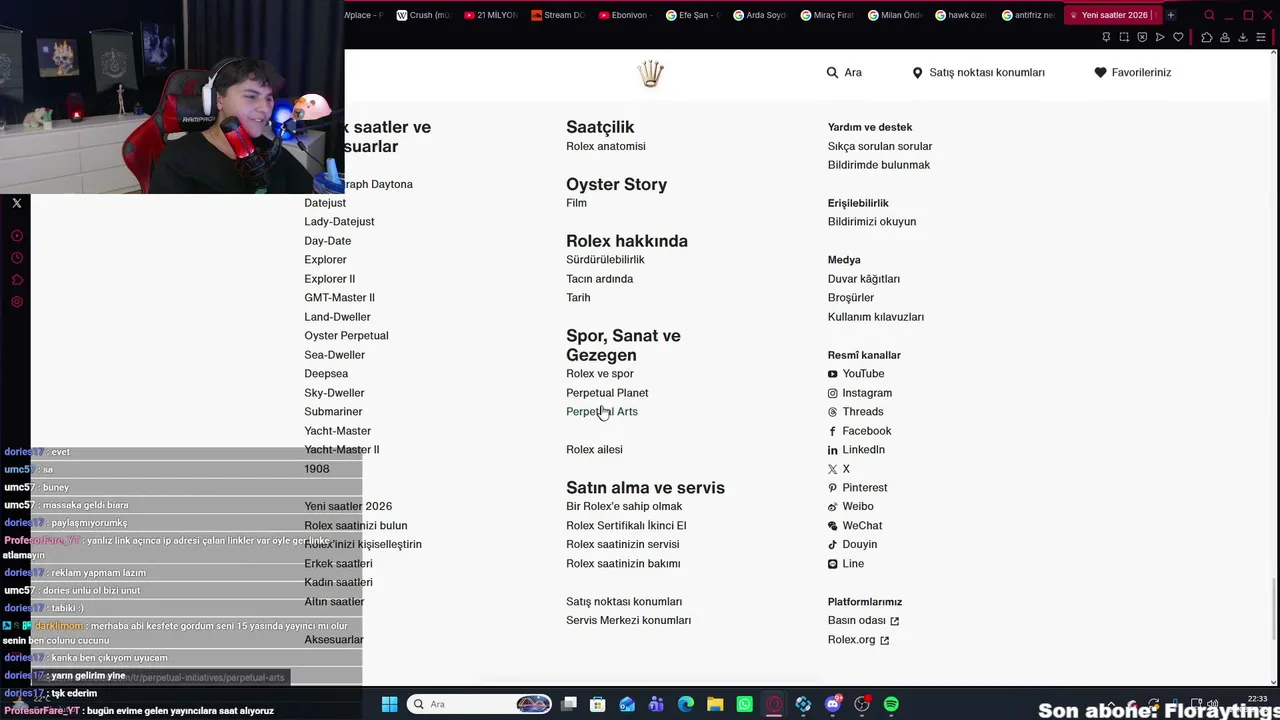Open the Perpetual Arts link
The height and width of the screenshot is (720, 1280).
602,412
